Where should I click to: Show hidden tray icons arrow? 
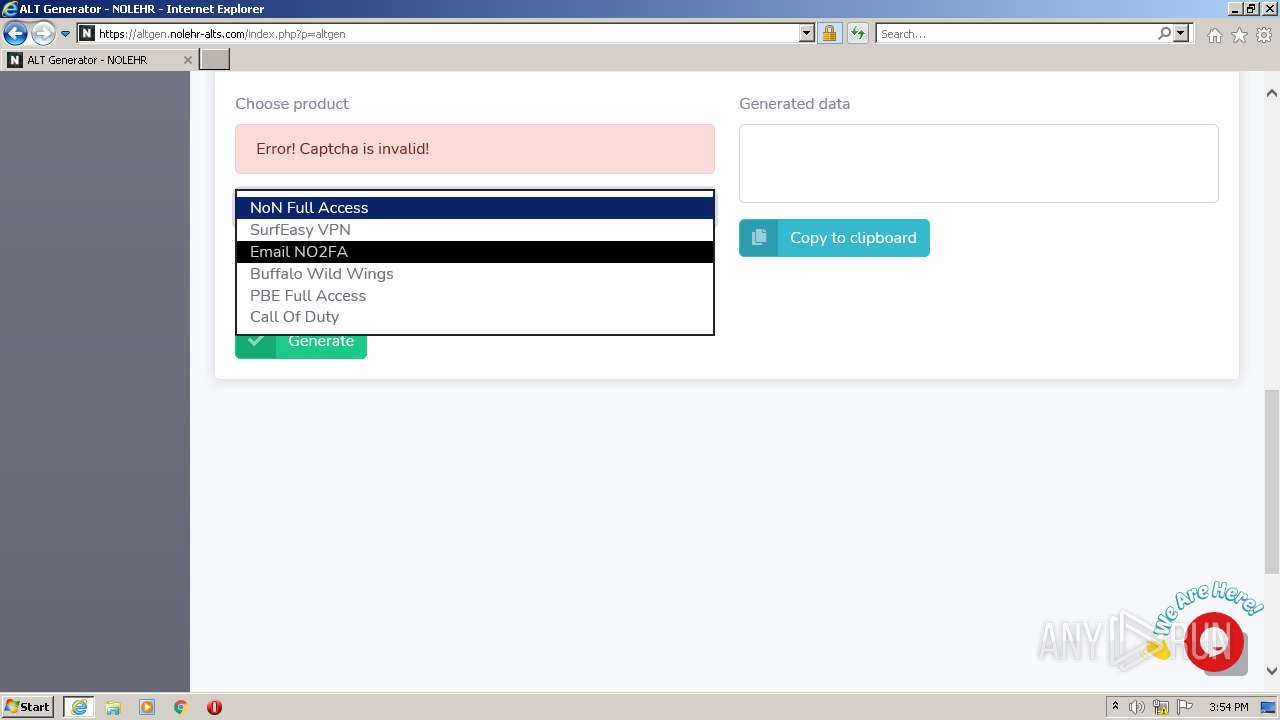coord(1115,707)
